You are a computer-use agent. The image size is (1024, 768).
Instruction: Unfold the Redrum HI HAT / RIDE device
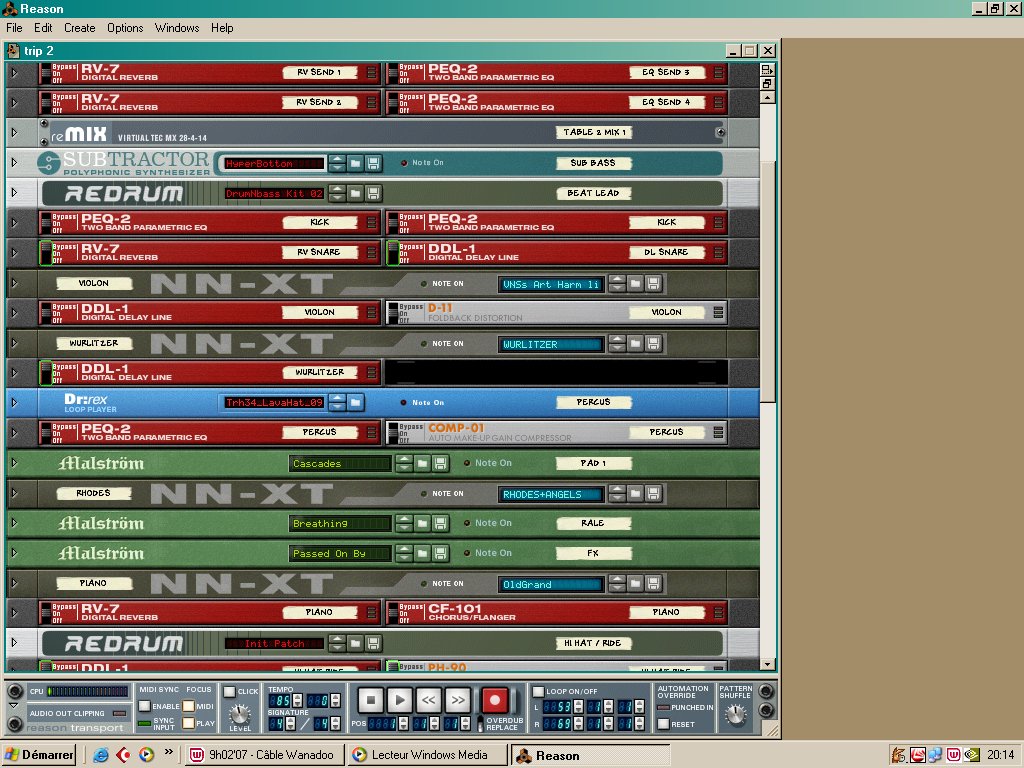click(14, 643)
